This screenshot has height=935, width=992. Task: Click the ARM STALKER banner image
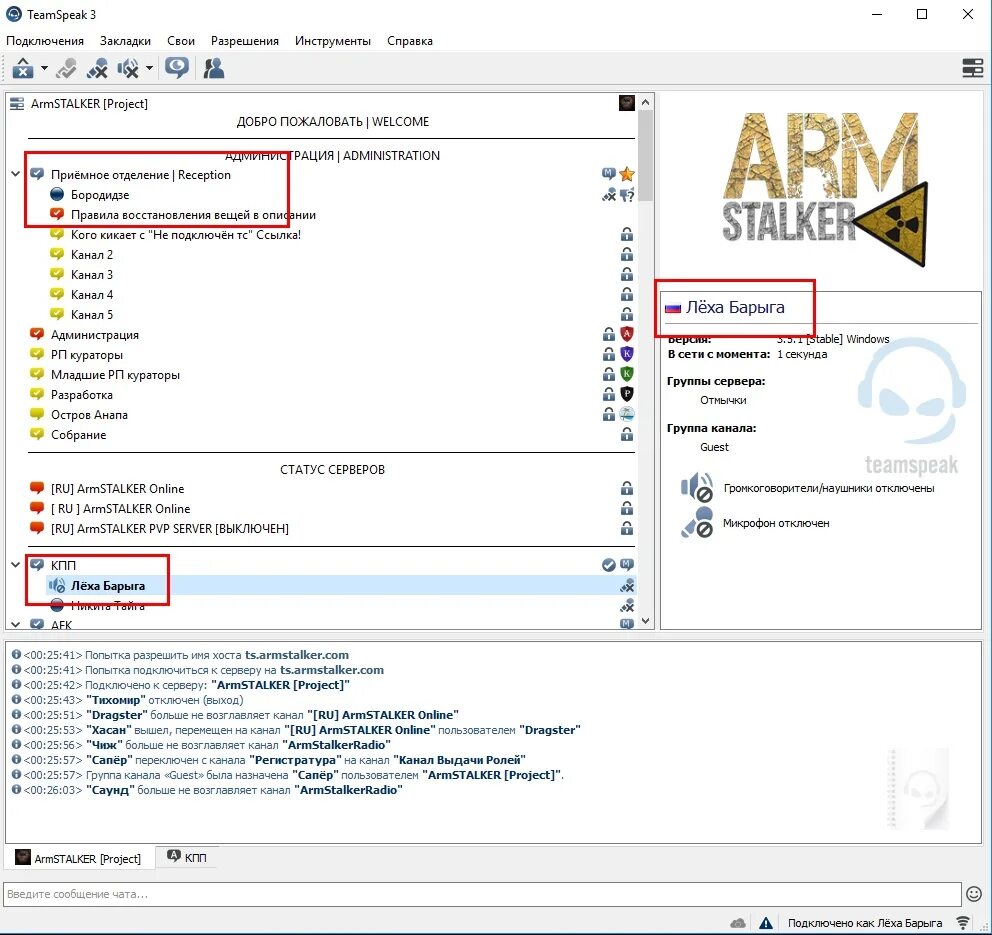[825, 189]
